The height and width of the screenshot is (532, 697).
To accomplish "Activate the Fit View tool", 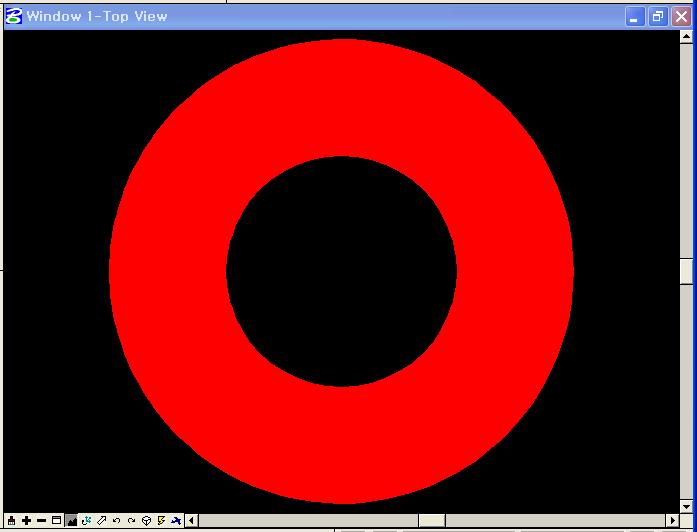I will click(71, 521).
